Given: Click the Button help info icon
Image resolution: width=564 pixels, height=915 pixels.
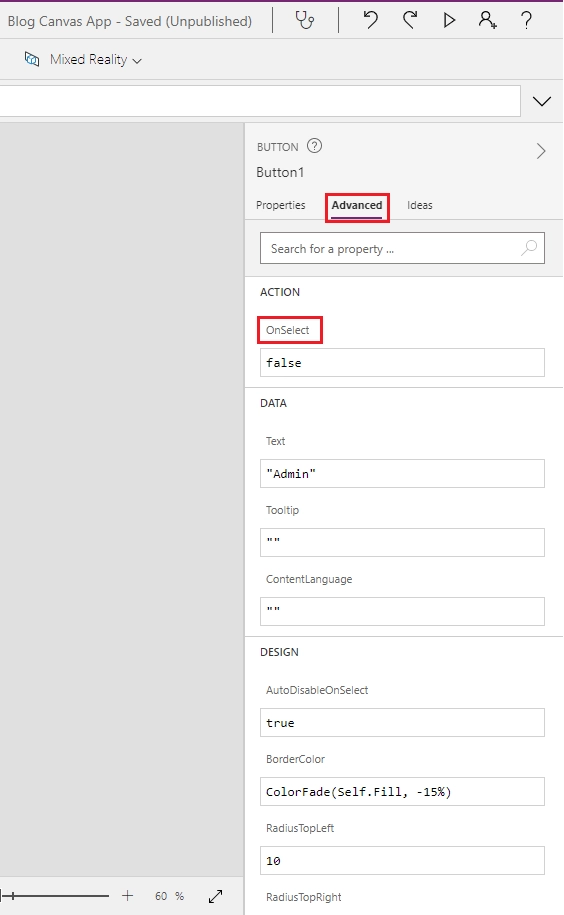Looking at the screenshot, I should [314, 146].
